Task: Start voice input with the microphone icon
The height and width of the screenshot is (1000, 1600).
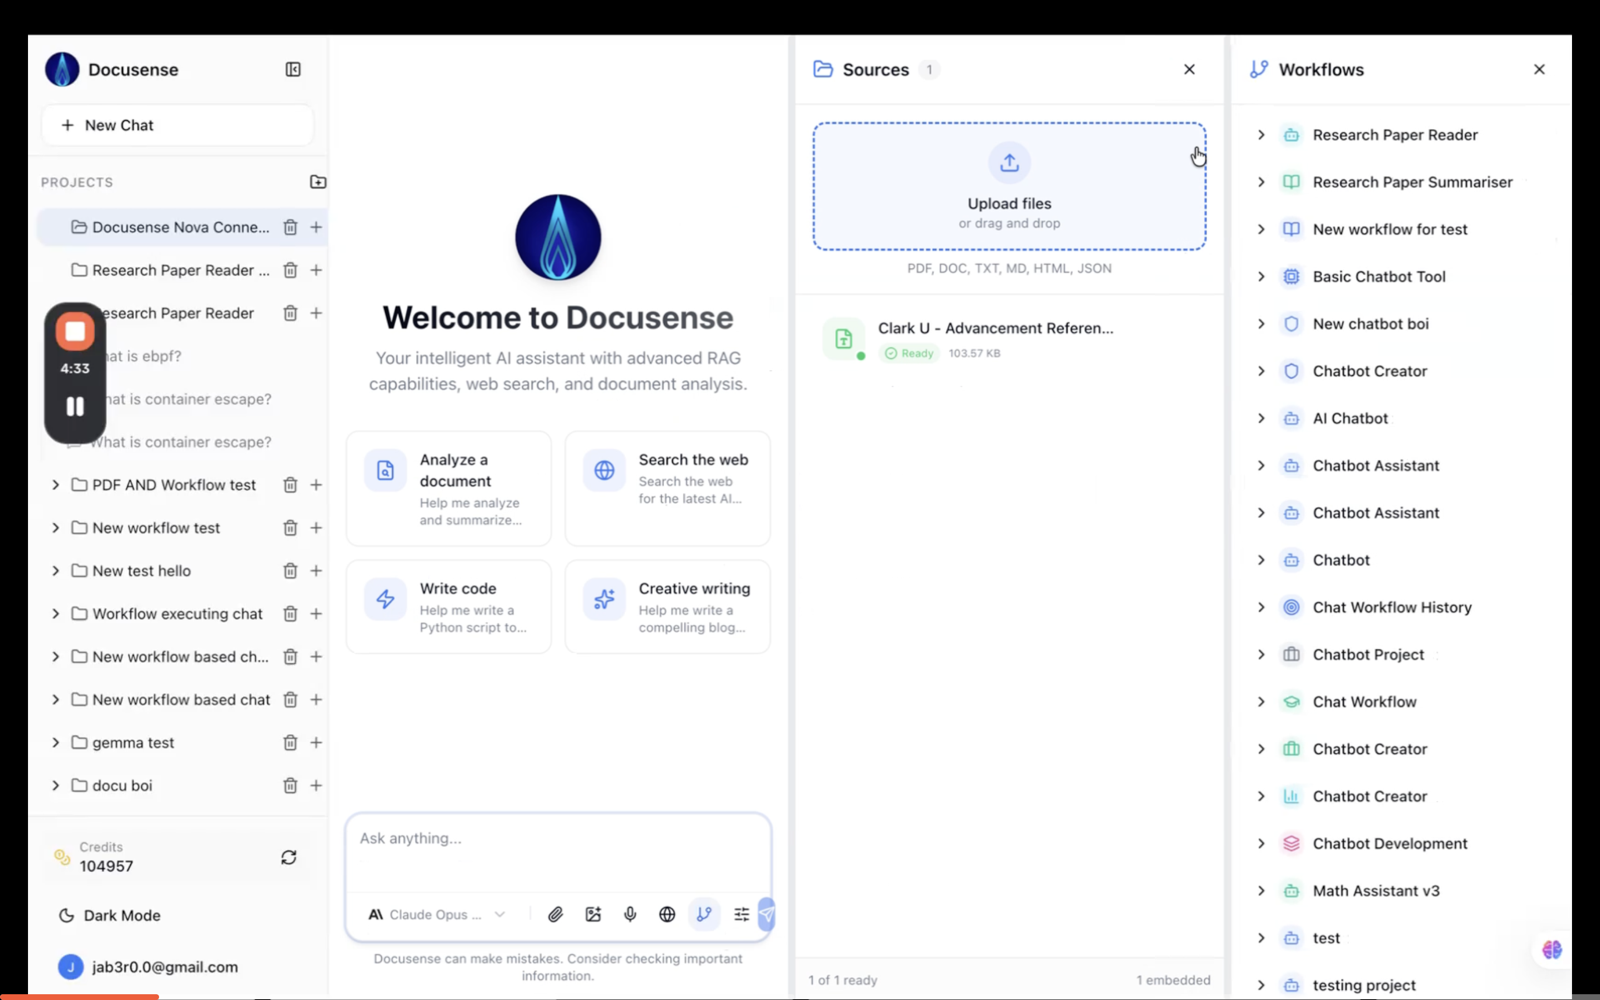Action: (630, 914)
